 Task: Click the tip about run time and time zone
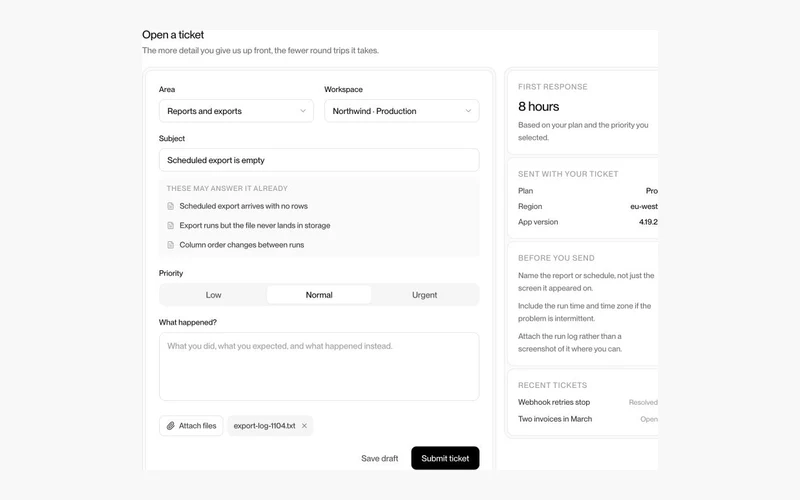point(585,312)
